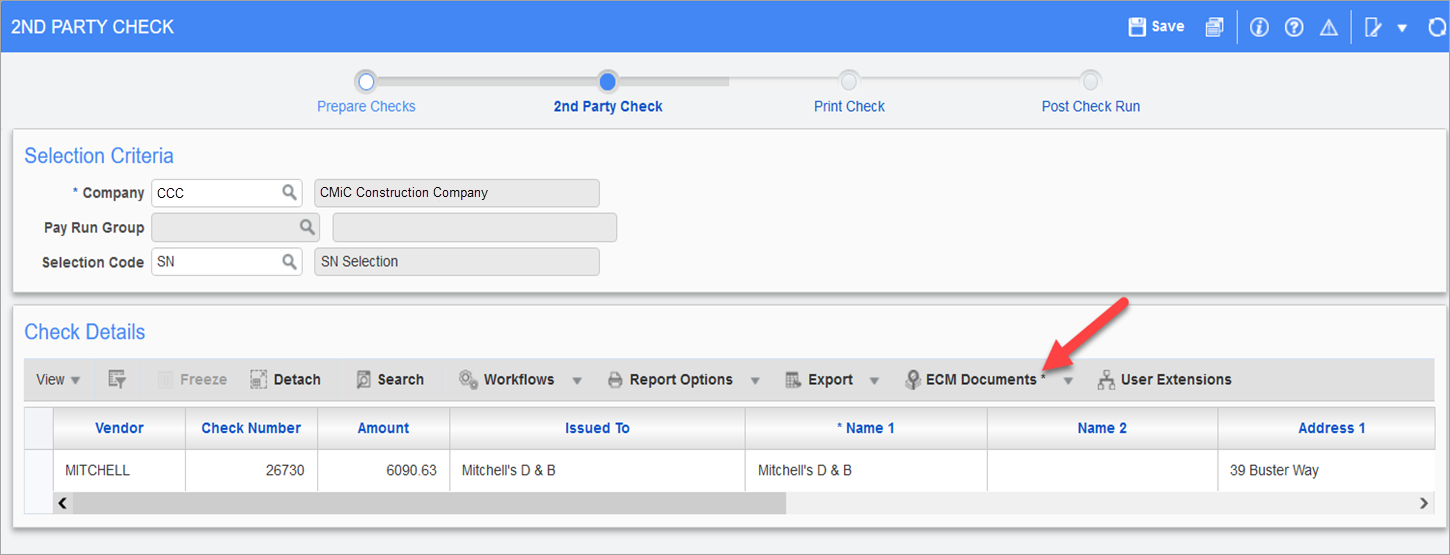Click Address 1 cell 39 Buster Way
1450x555 pixels.
[x=1327, y=470]
